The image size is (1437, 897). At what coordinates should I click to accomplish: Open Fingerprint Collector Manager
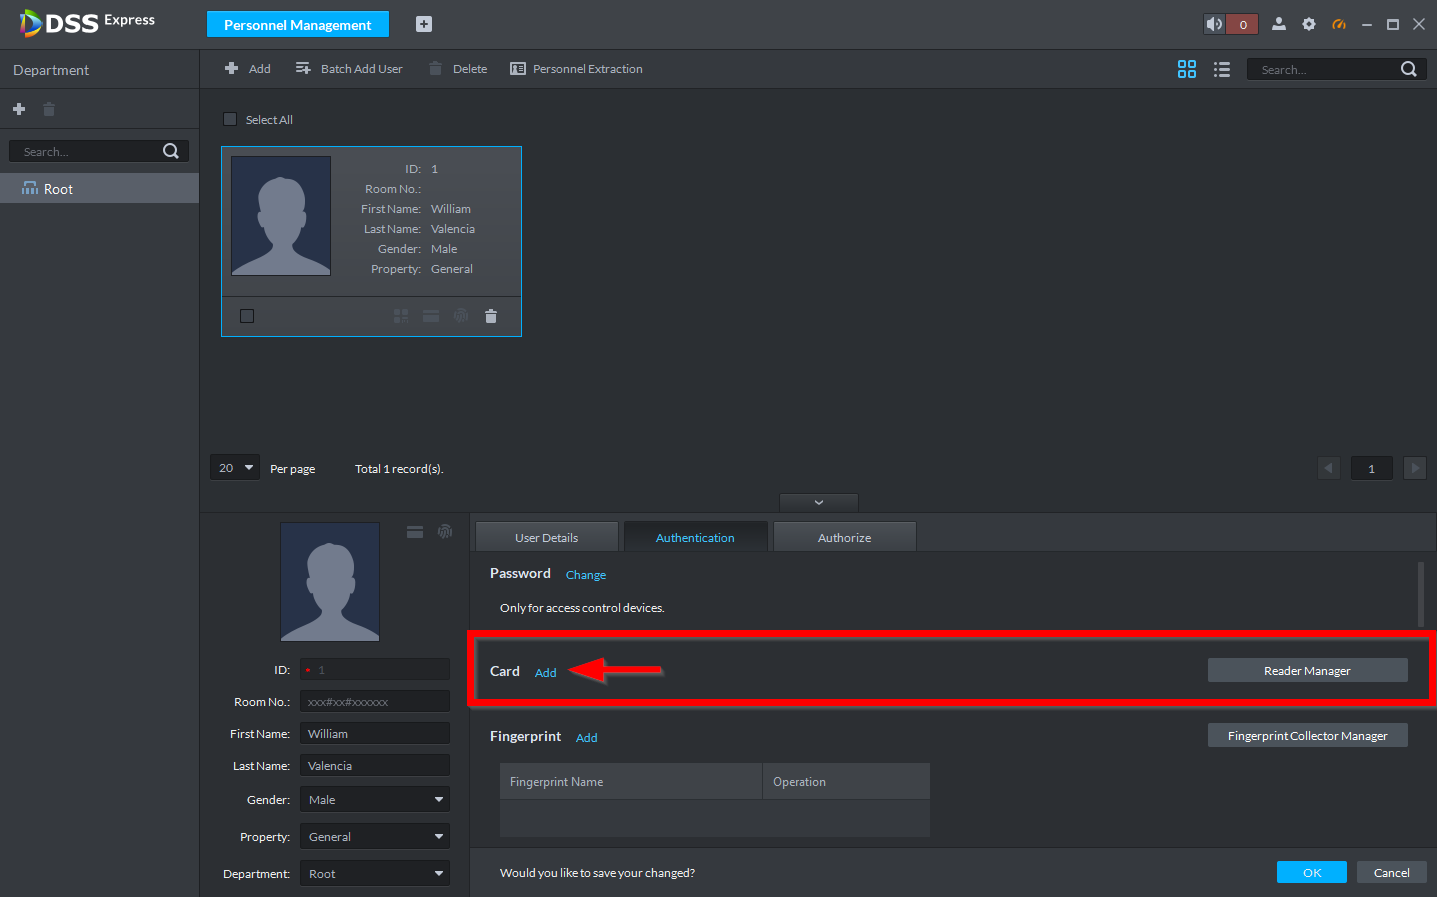tap(1308, 735)
